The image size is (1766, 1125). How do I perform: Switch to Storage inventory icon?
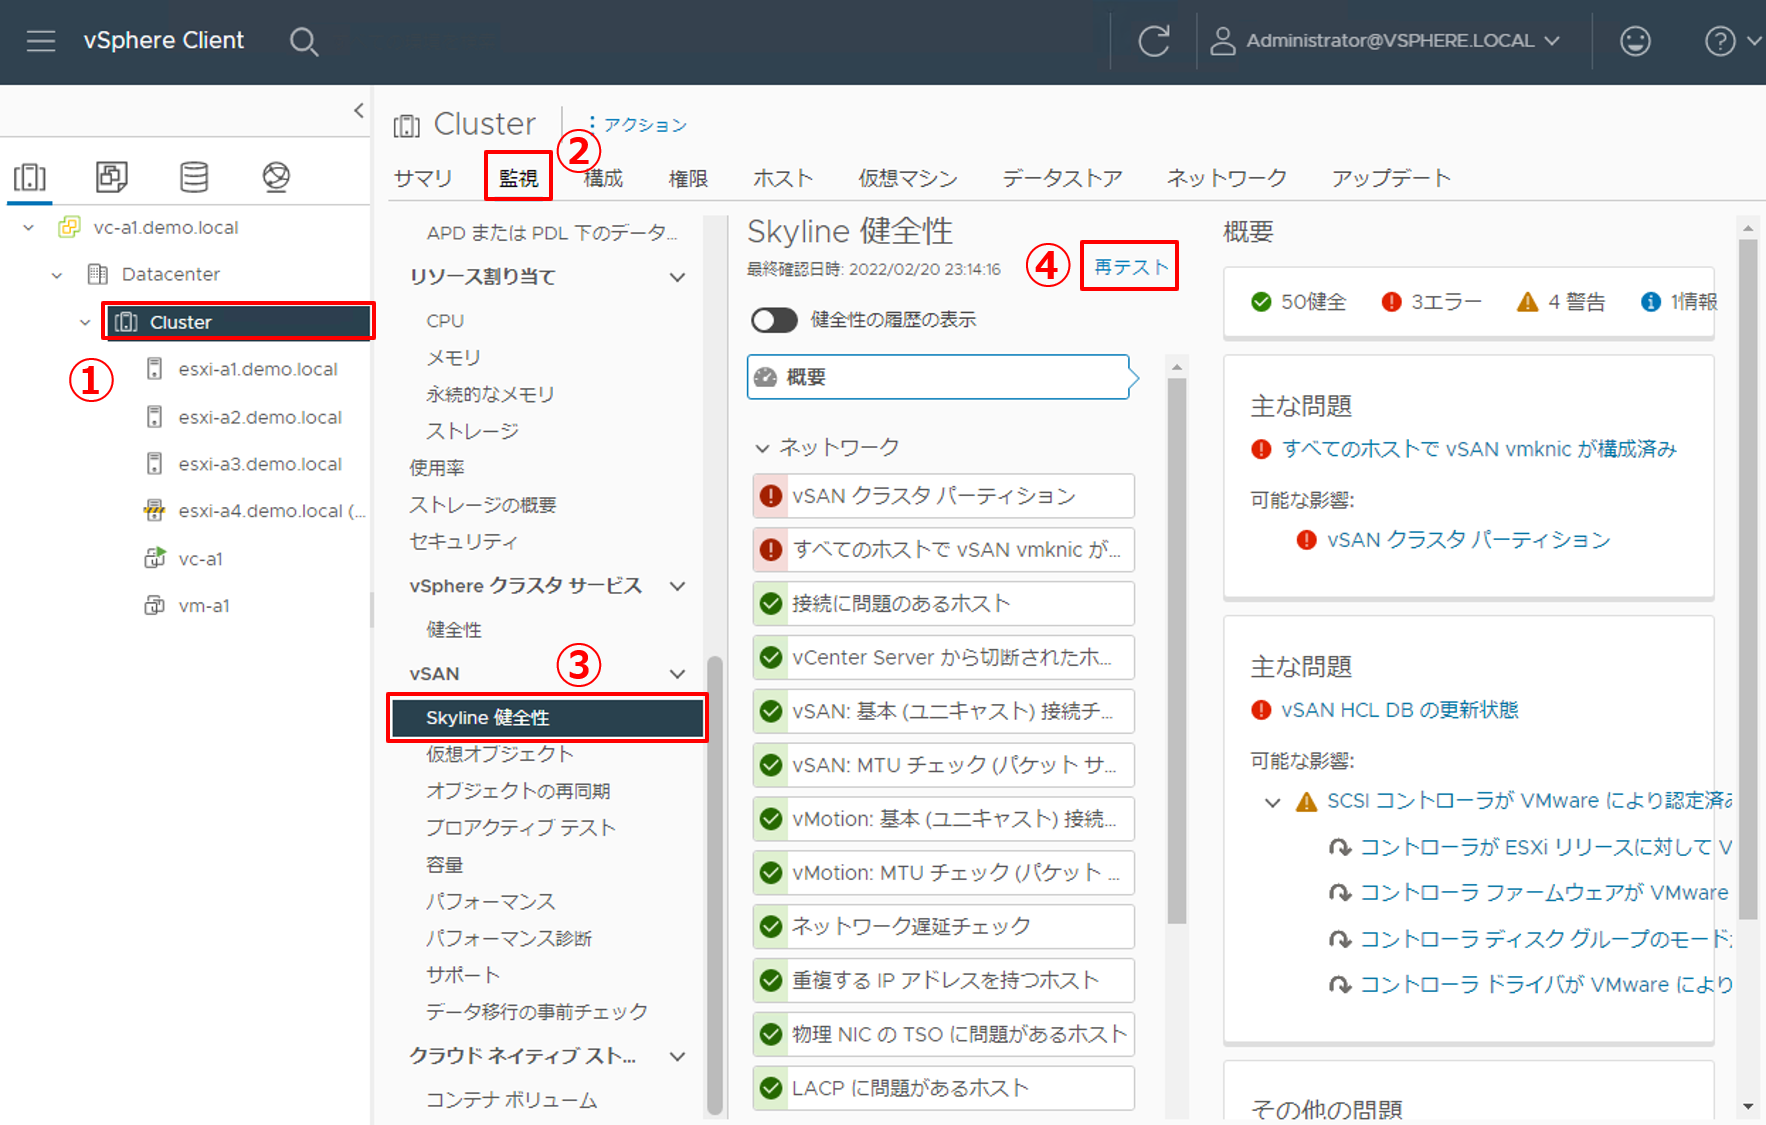coord(194,177)
